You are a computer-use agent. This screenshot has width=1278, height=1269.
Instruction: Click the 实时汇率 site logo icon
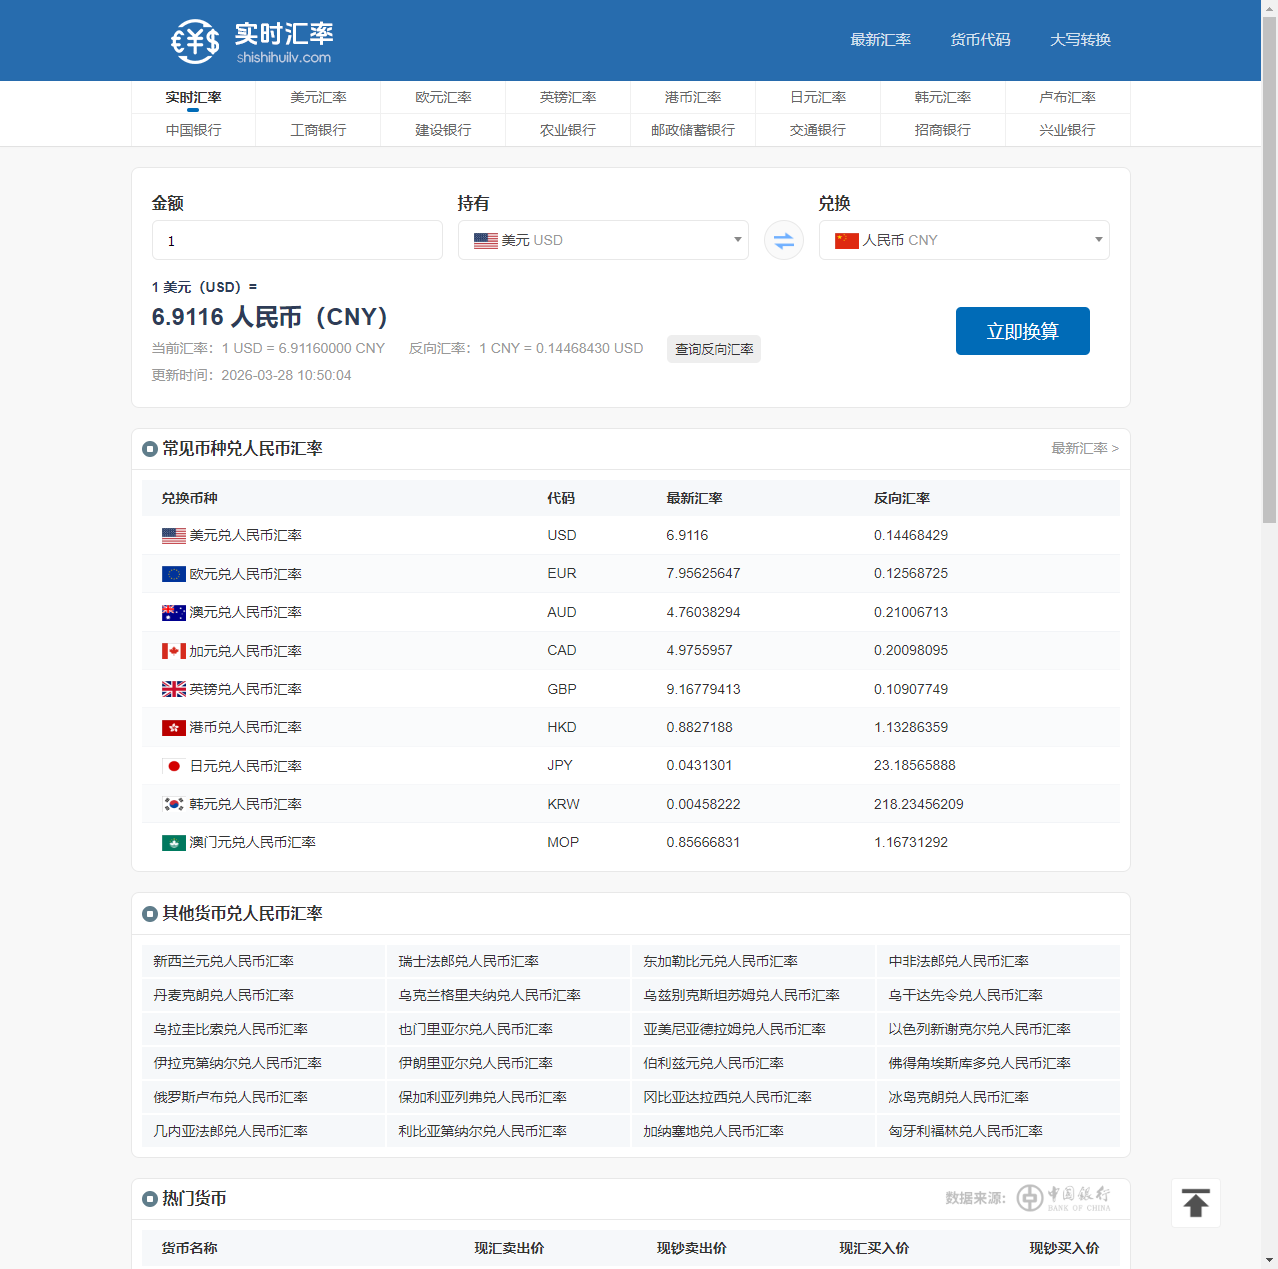point(195,41)
